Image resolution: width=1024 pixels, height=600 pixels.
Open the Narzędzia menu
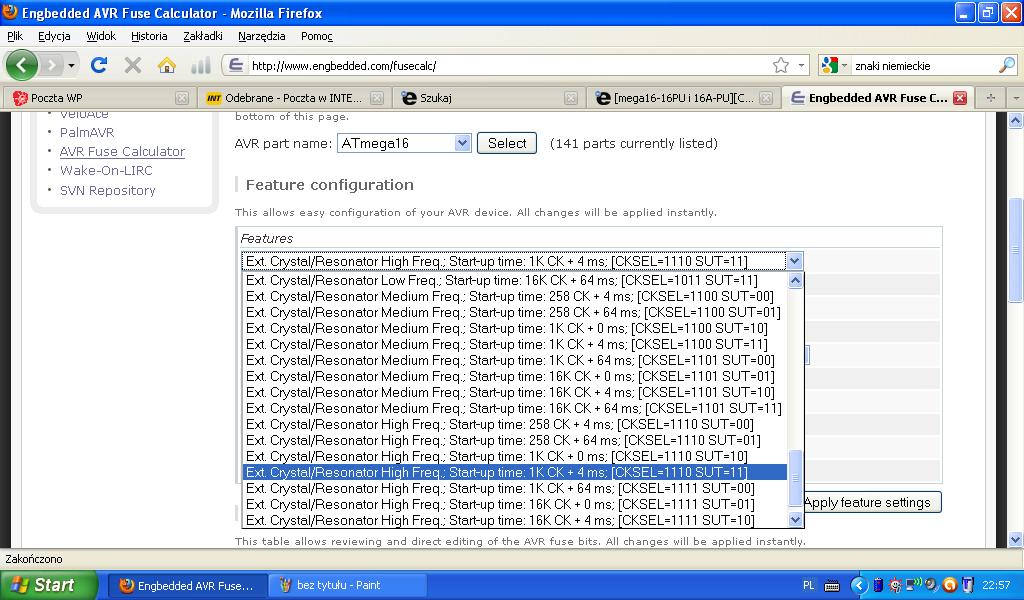click(x=261, y=36)
